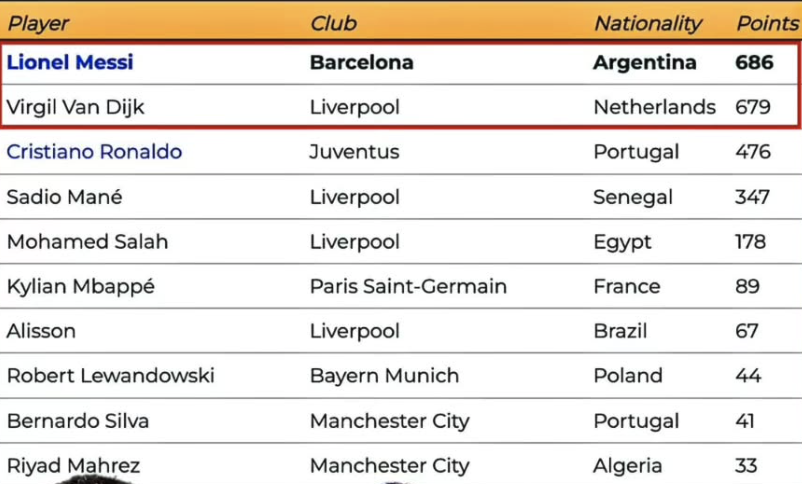802x484 pixels.
Task: Select the Juventus club cell
Action: point(354,152)
